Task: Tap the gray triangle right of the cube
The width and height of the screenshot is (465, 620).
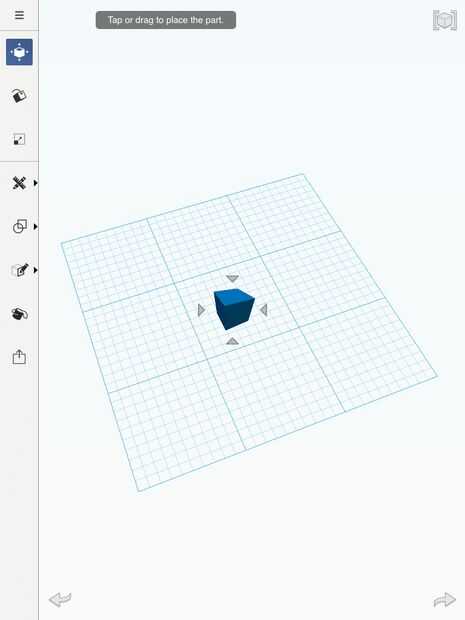Action: click(264, 310)
